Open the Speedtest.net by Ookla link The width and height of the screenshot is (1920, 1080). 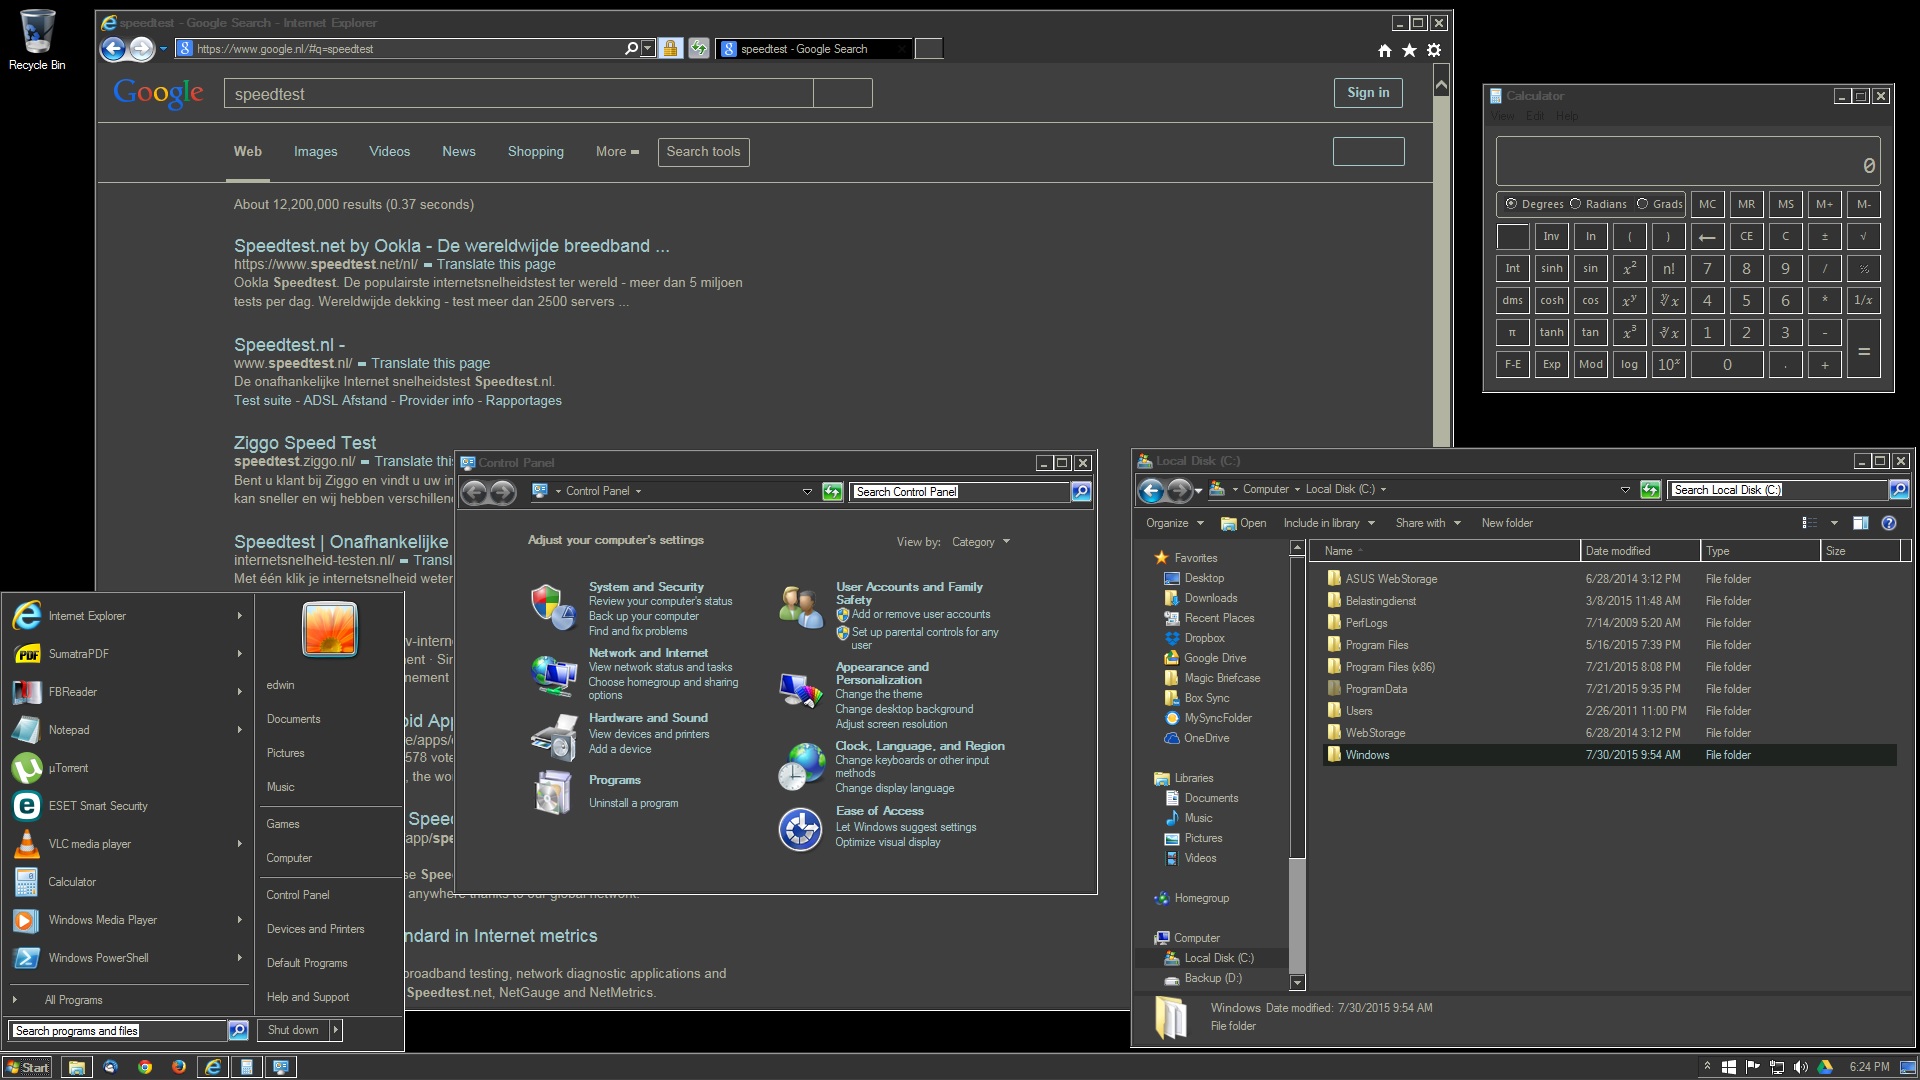click(x=450, y=245)
